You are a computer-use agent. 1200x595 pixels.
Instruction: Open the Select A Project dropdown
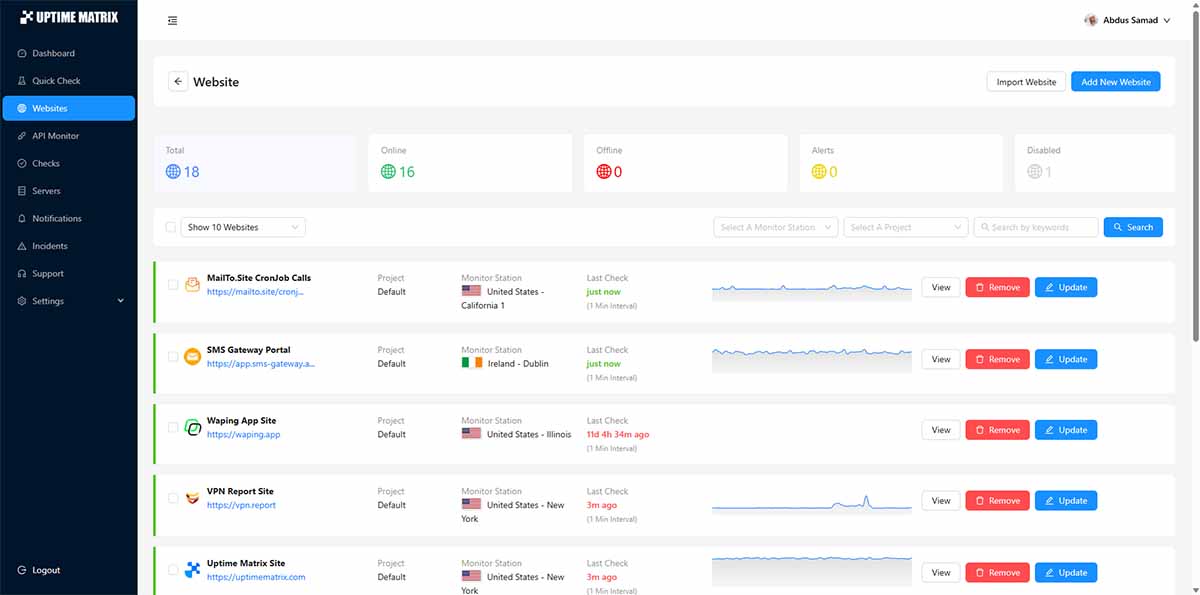tap(906, 227)
